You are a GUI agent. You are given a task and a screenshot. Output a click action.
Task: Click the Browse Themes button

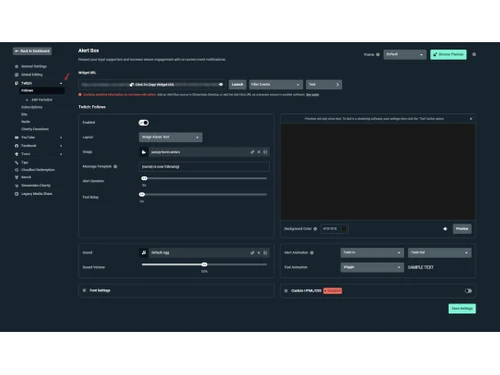coord(448,54)
